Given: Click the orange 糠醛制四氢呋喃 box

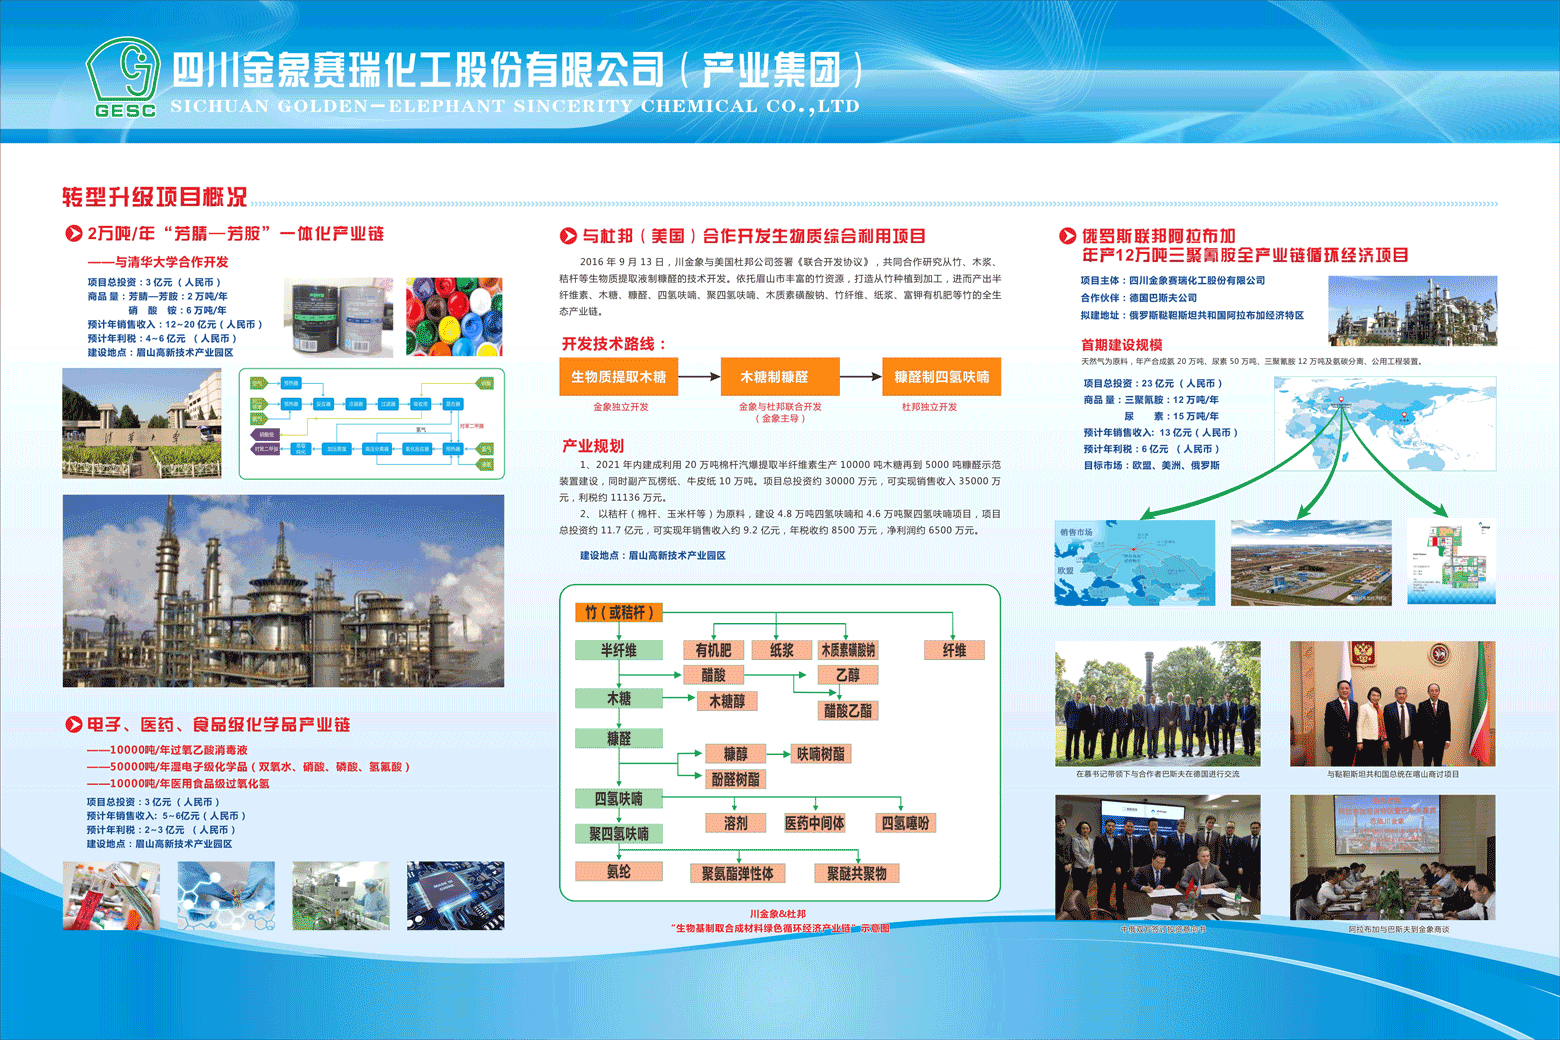Looking at the screenshot, I should pos(942,377).
